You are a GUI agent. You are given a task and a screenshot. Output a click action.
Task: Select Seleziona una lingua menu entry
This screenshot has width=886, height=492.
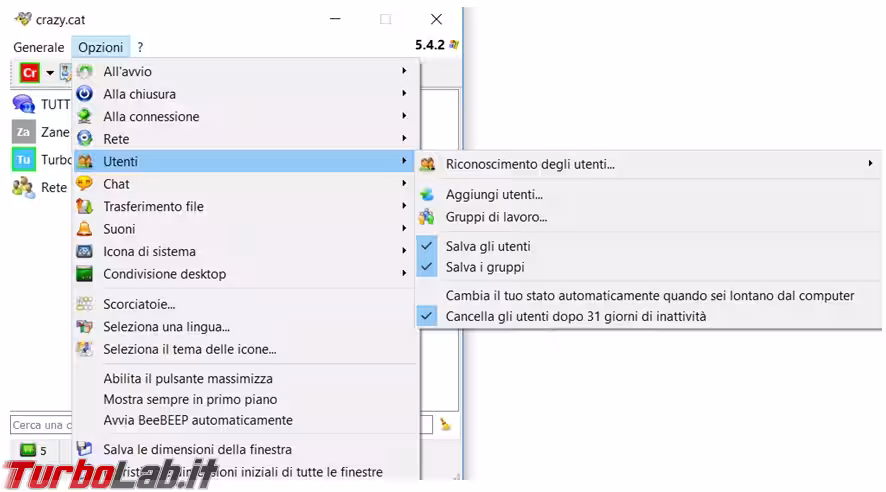166,327
